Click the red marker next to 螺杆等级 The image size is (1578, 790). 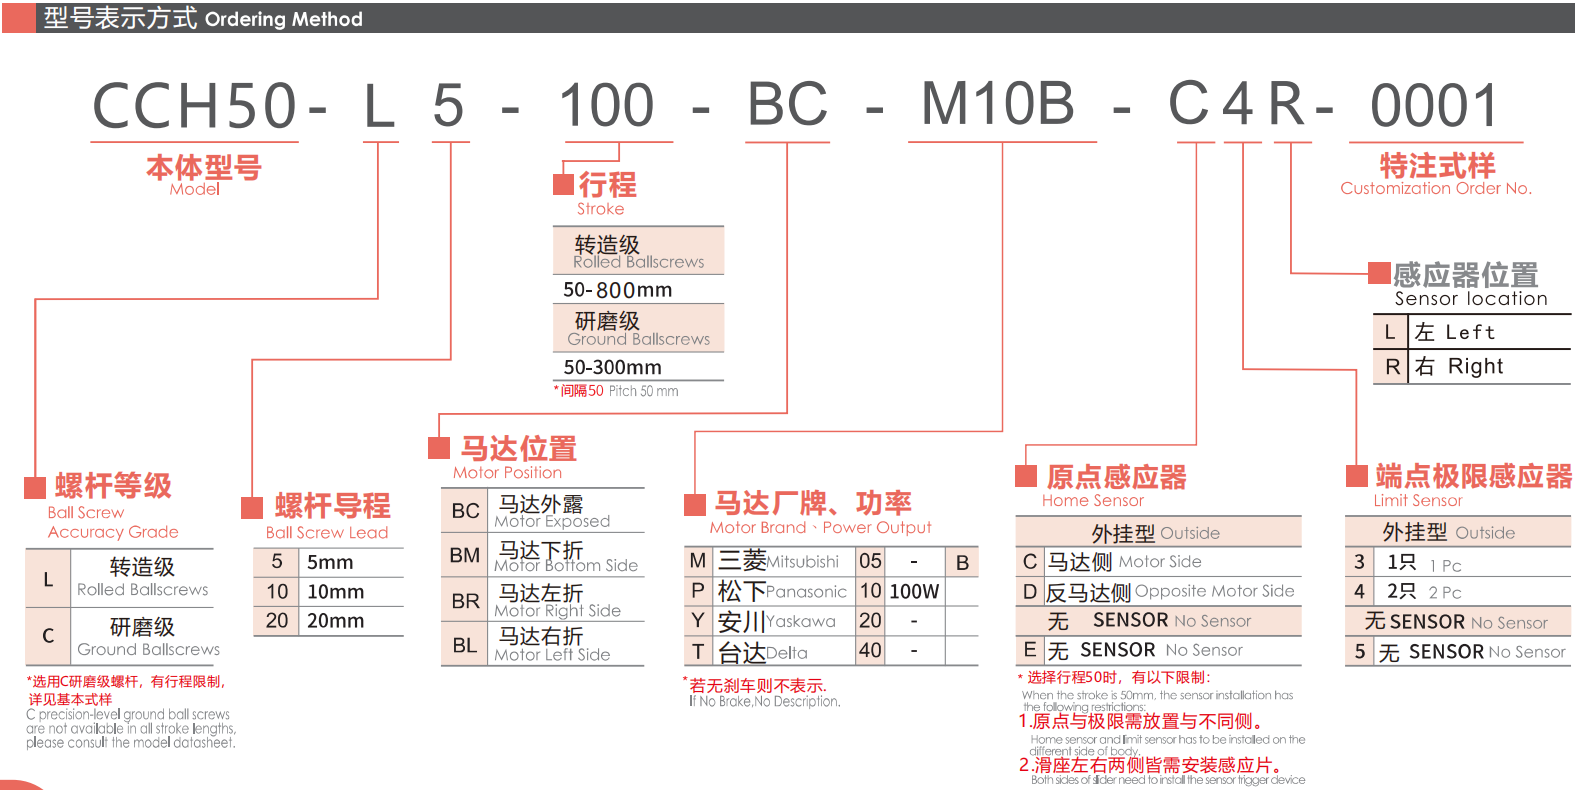(x=35, y=487)
